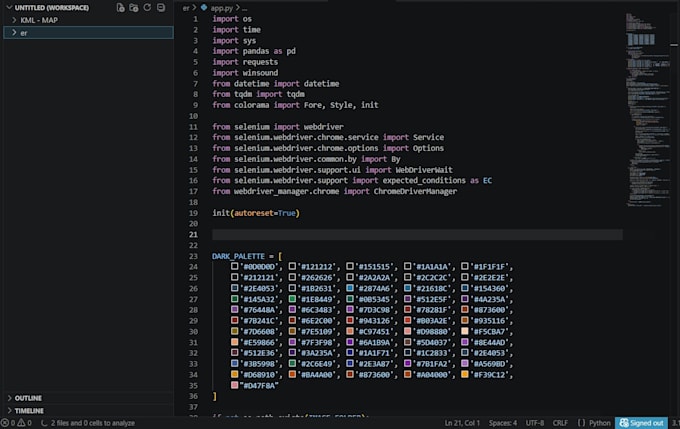The width and height of the screenshot is (680, 429).
Task: Open color picker swatch for '#A569BD'
Action: (x=465, y=363)
